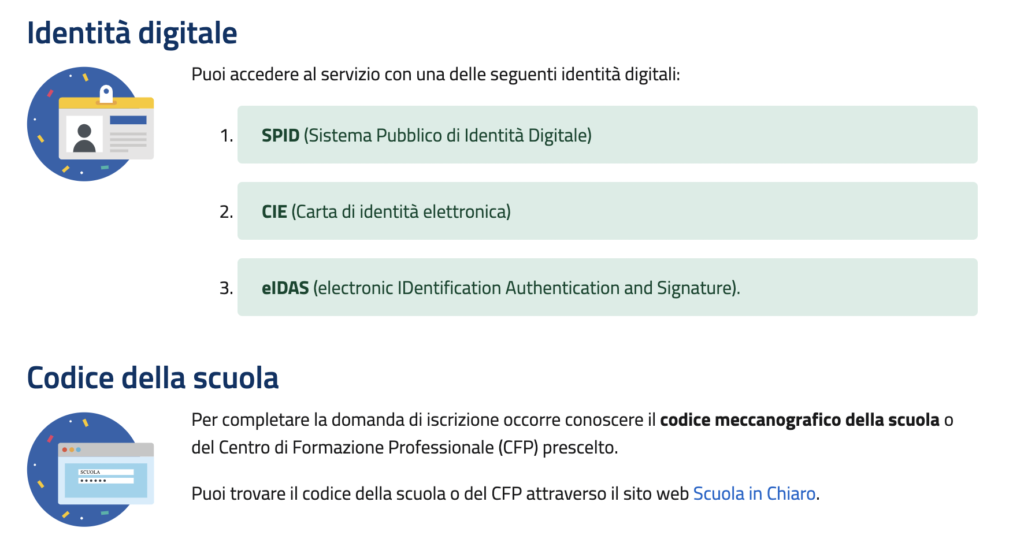Click the password dots field in illustration
The height and width of the screenshot is (550, 1024).
106,480
